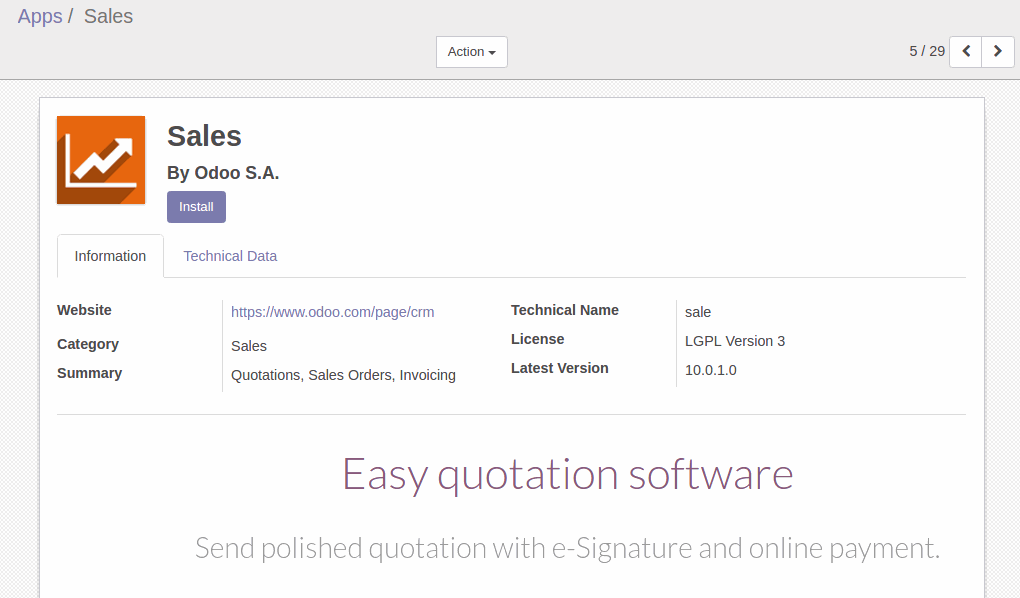This screenshot has height=598, width=1020.
Task: Select the Sales module title heading
Action: [204, 137]
